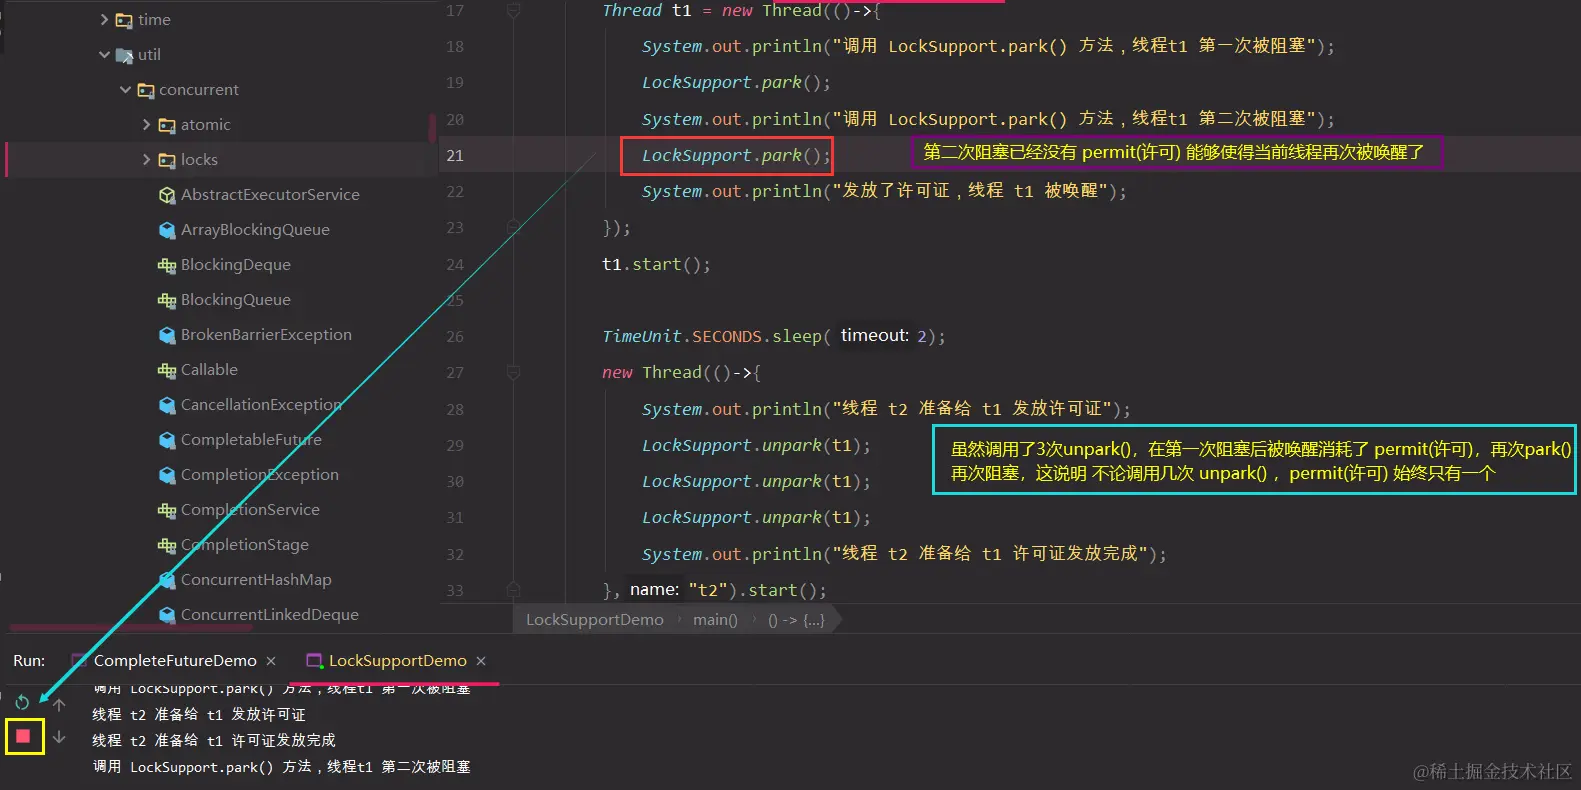The width and height of the screenshot is (1581, 790).
Task: Open the Callable interface
Action: point(209,370)
